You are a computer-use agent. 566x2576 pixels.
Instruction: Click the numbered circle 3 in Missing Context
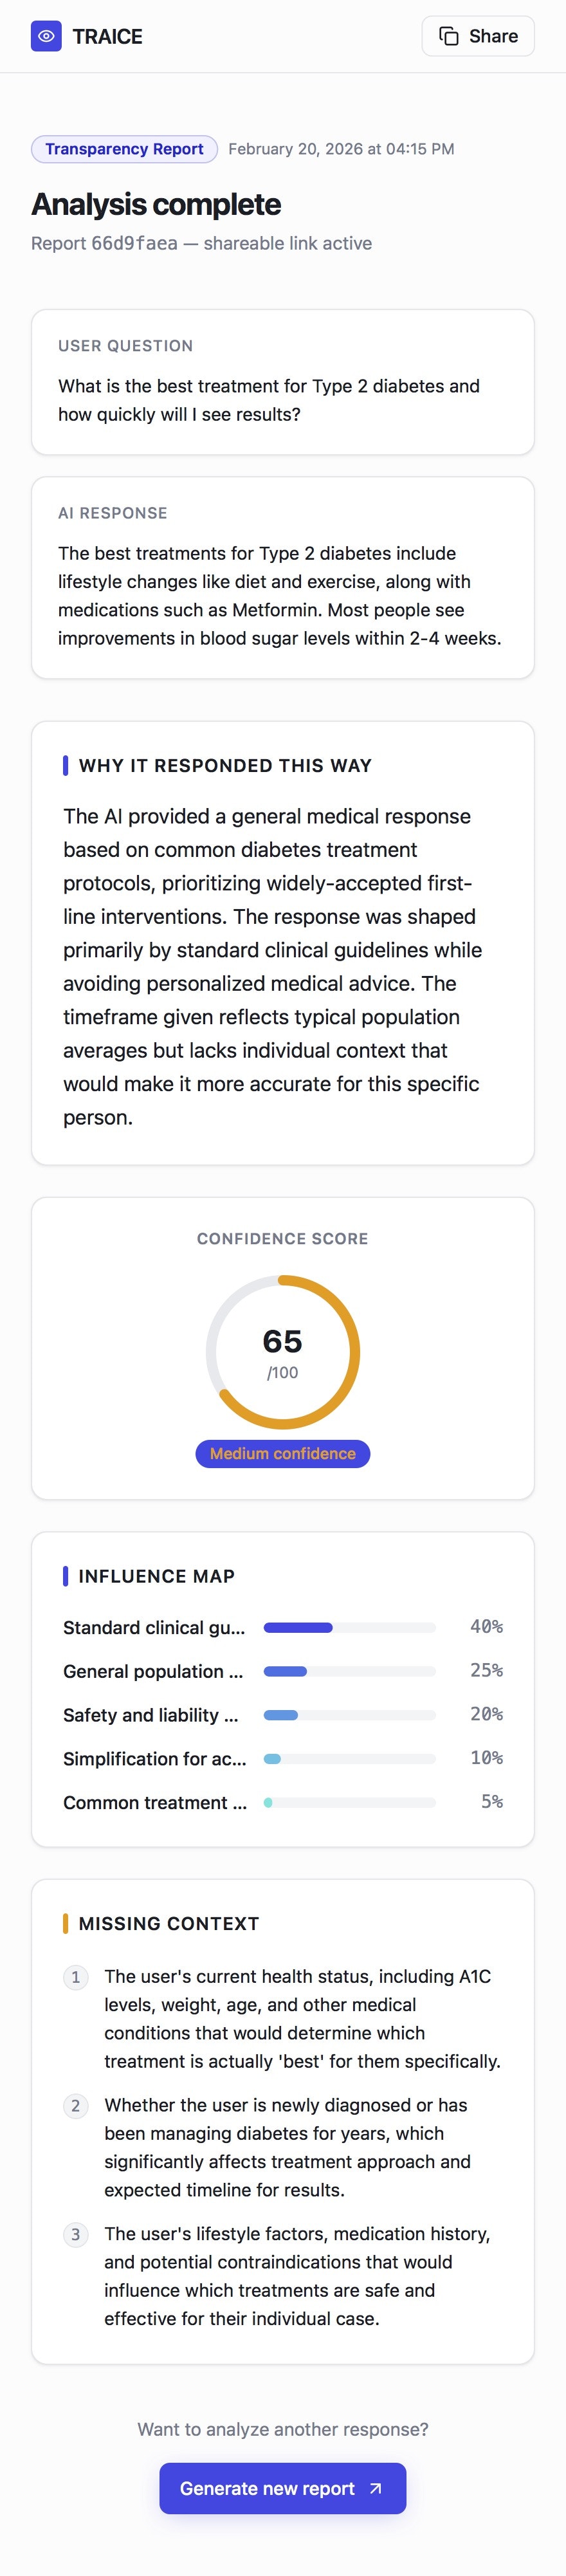tap(76, 2234)
